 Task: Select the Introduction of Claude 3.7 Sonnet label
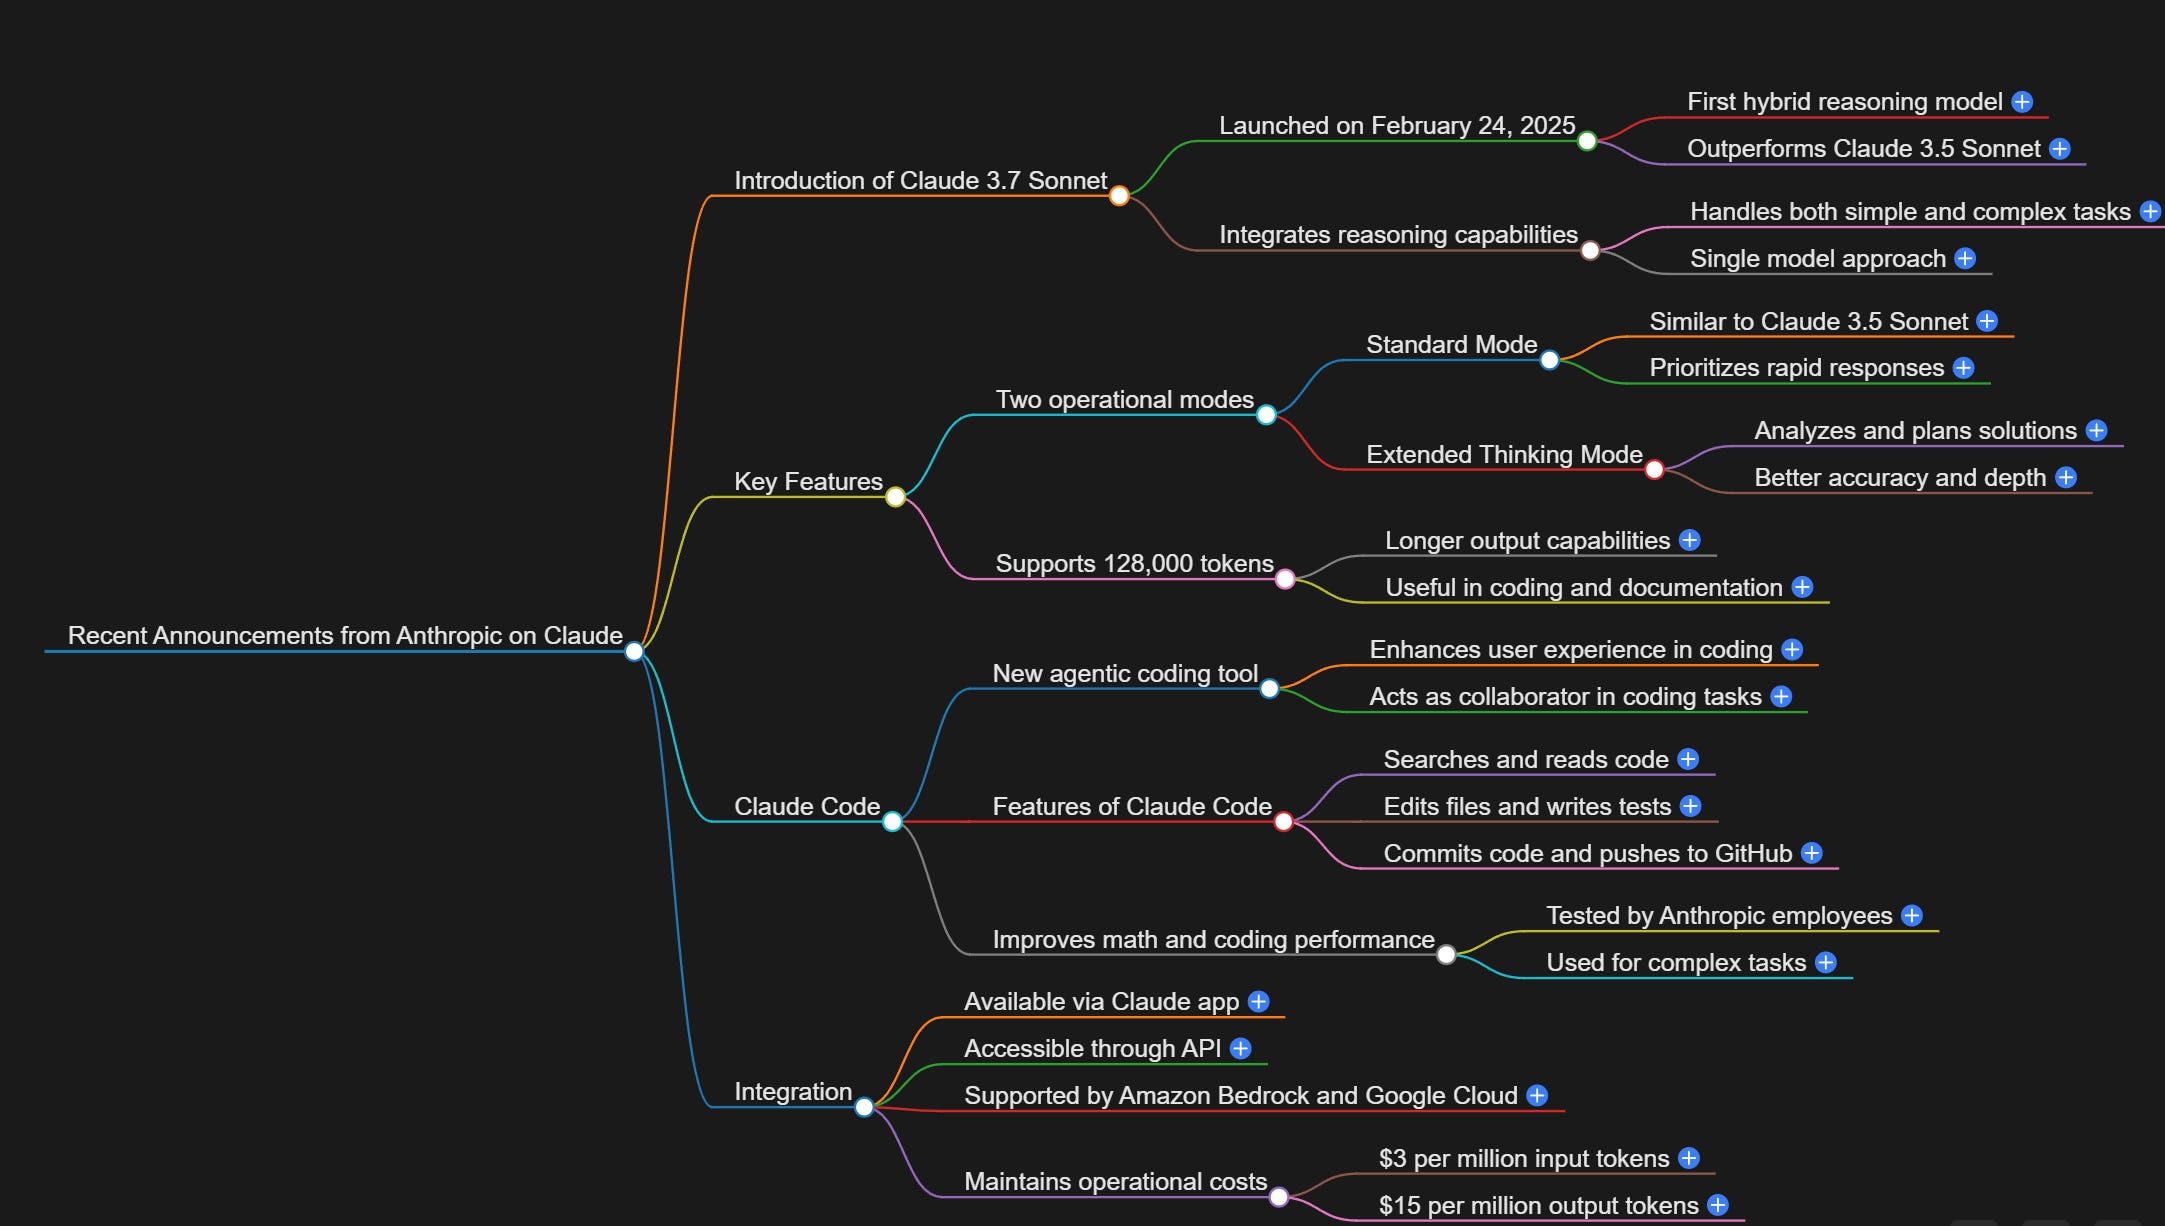(920, 181)
